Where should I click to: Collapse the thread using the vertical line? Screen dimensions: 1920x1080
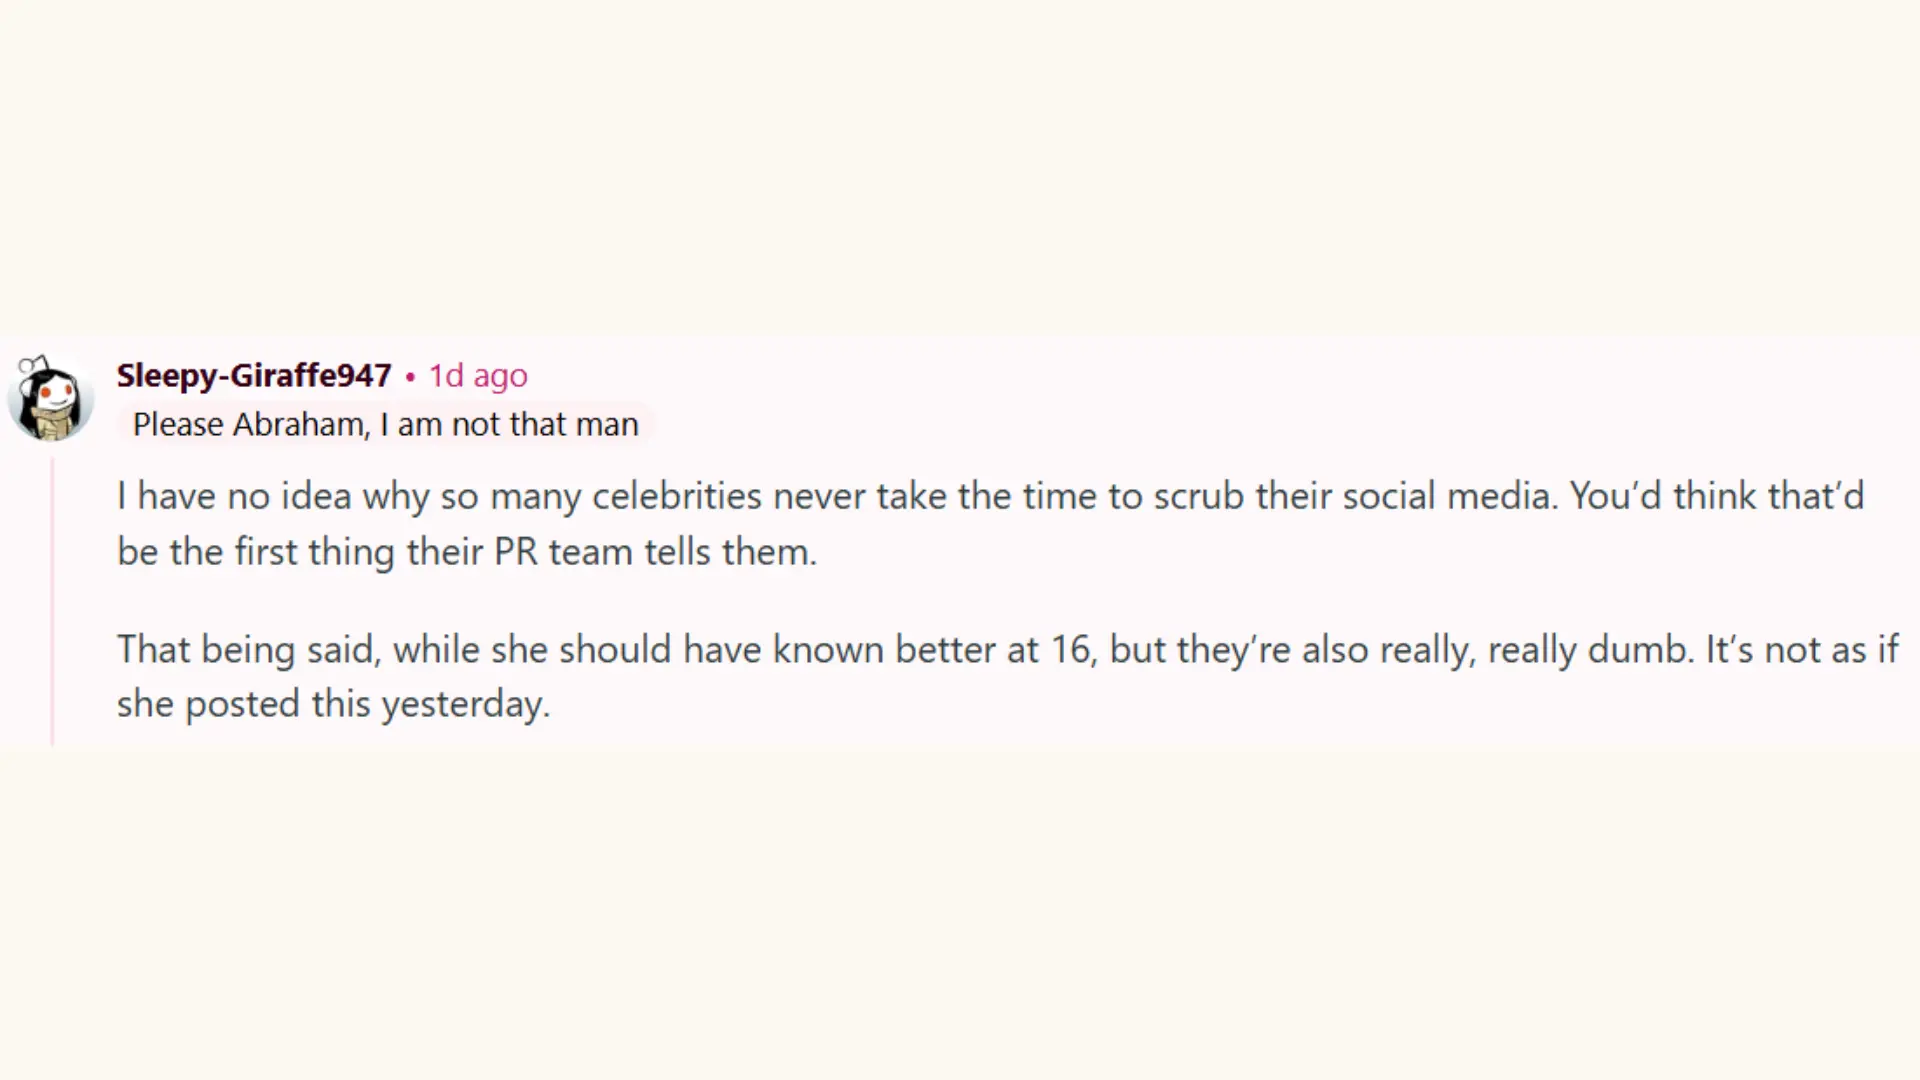(x=53, y=600)
